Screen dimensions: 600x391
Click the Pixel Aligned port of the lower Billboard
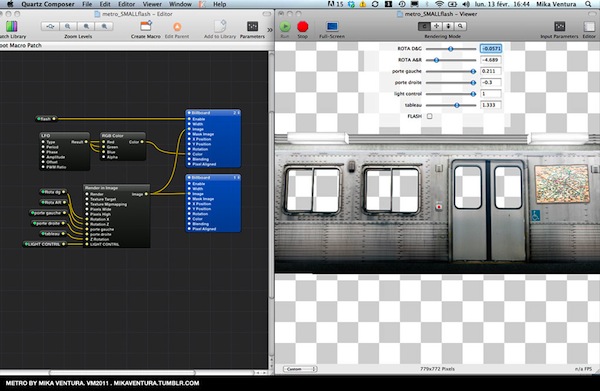tap(189, 229)
